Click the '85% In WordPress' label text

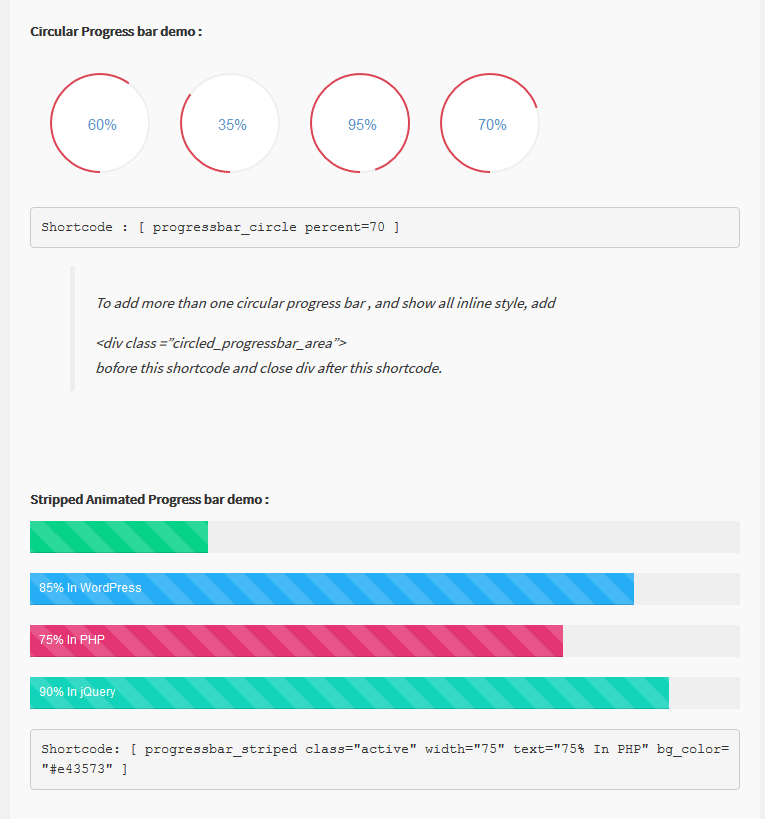[90, 588]
